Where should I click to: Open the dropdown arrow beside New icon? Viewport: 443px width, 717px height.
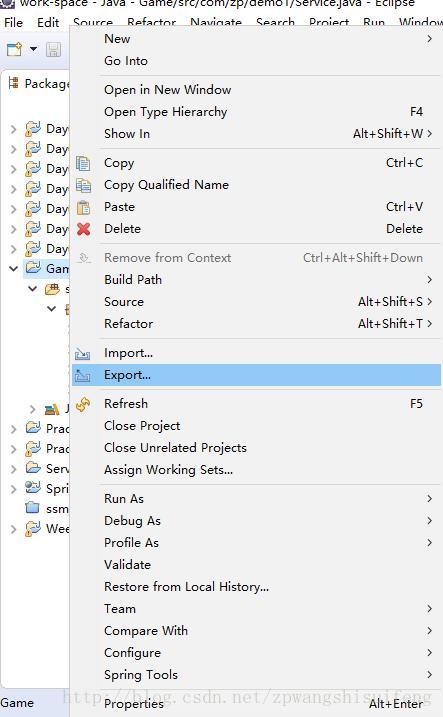tap(33, 48)
